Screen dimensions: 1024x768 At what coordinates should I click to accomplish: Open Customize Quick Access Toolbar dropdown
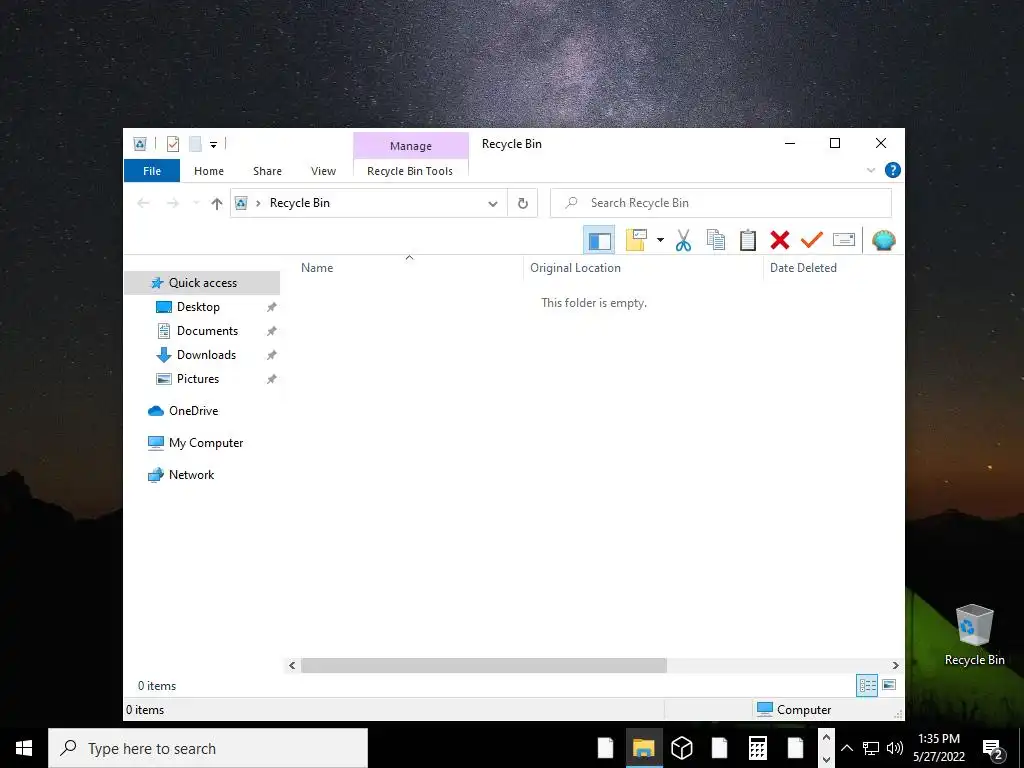(214, 144)
